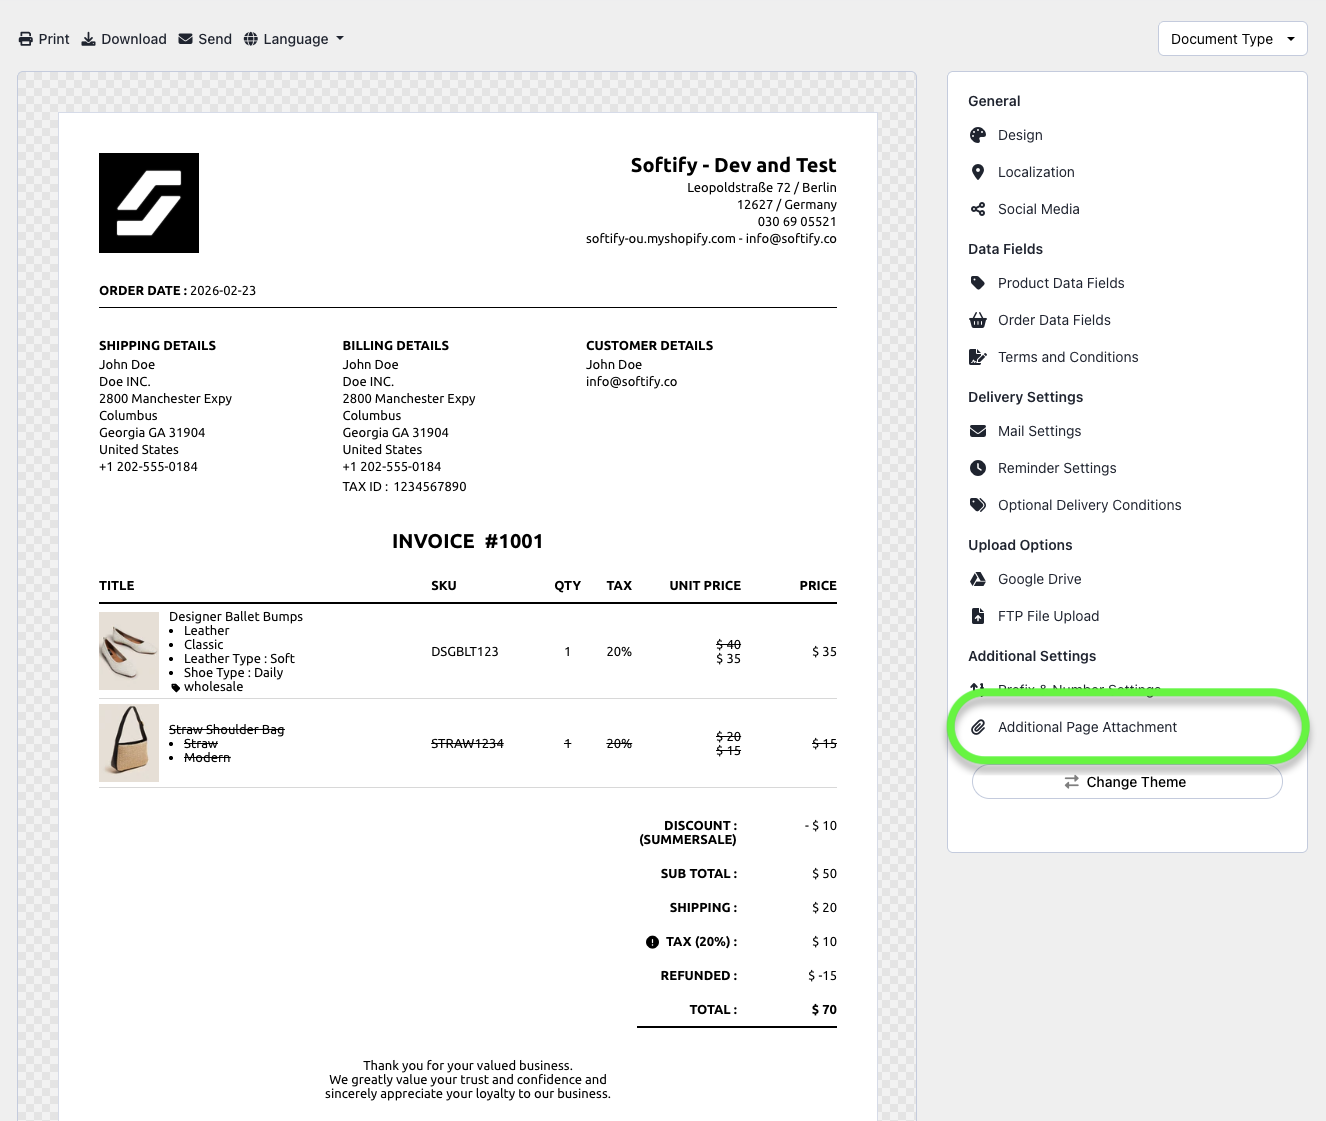Click the Design palette icon
The width and height of the screenshot is (1326, 1121).
pyautogui.click(x=978, y=135)
